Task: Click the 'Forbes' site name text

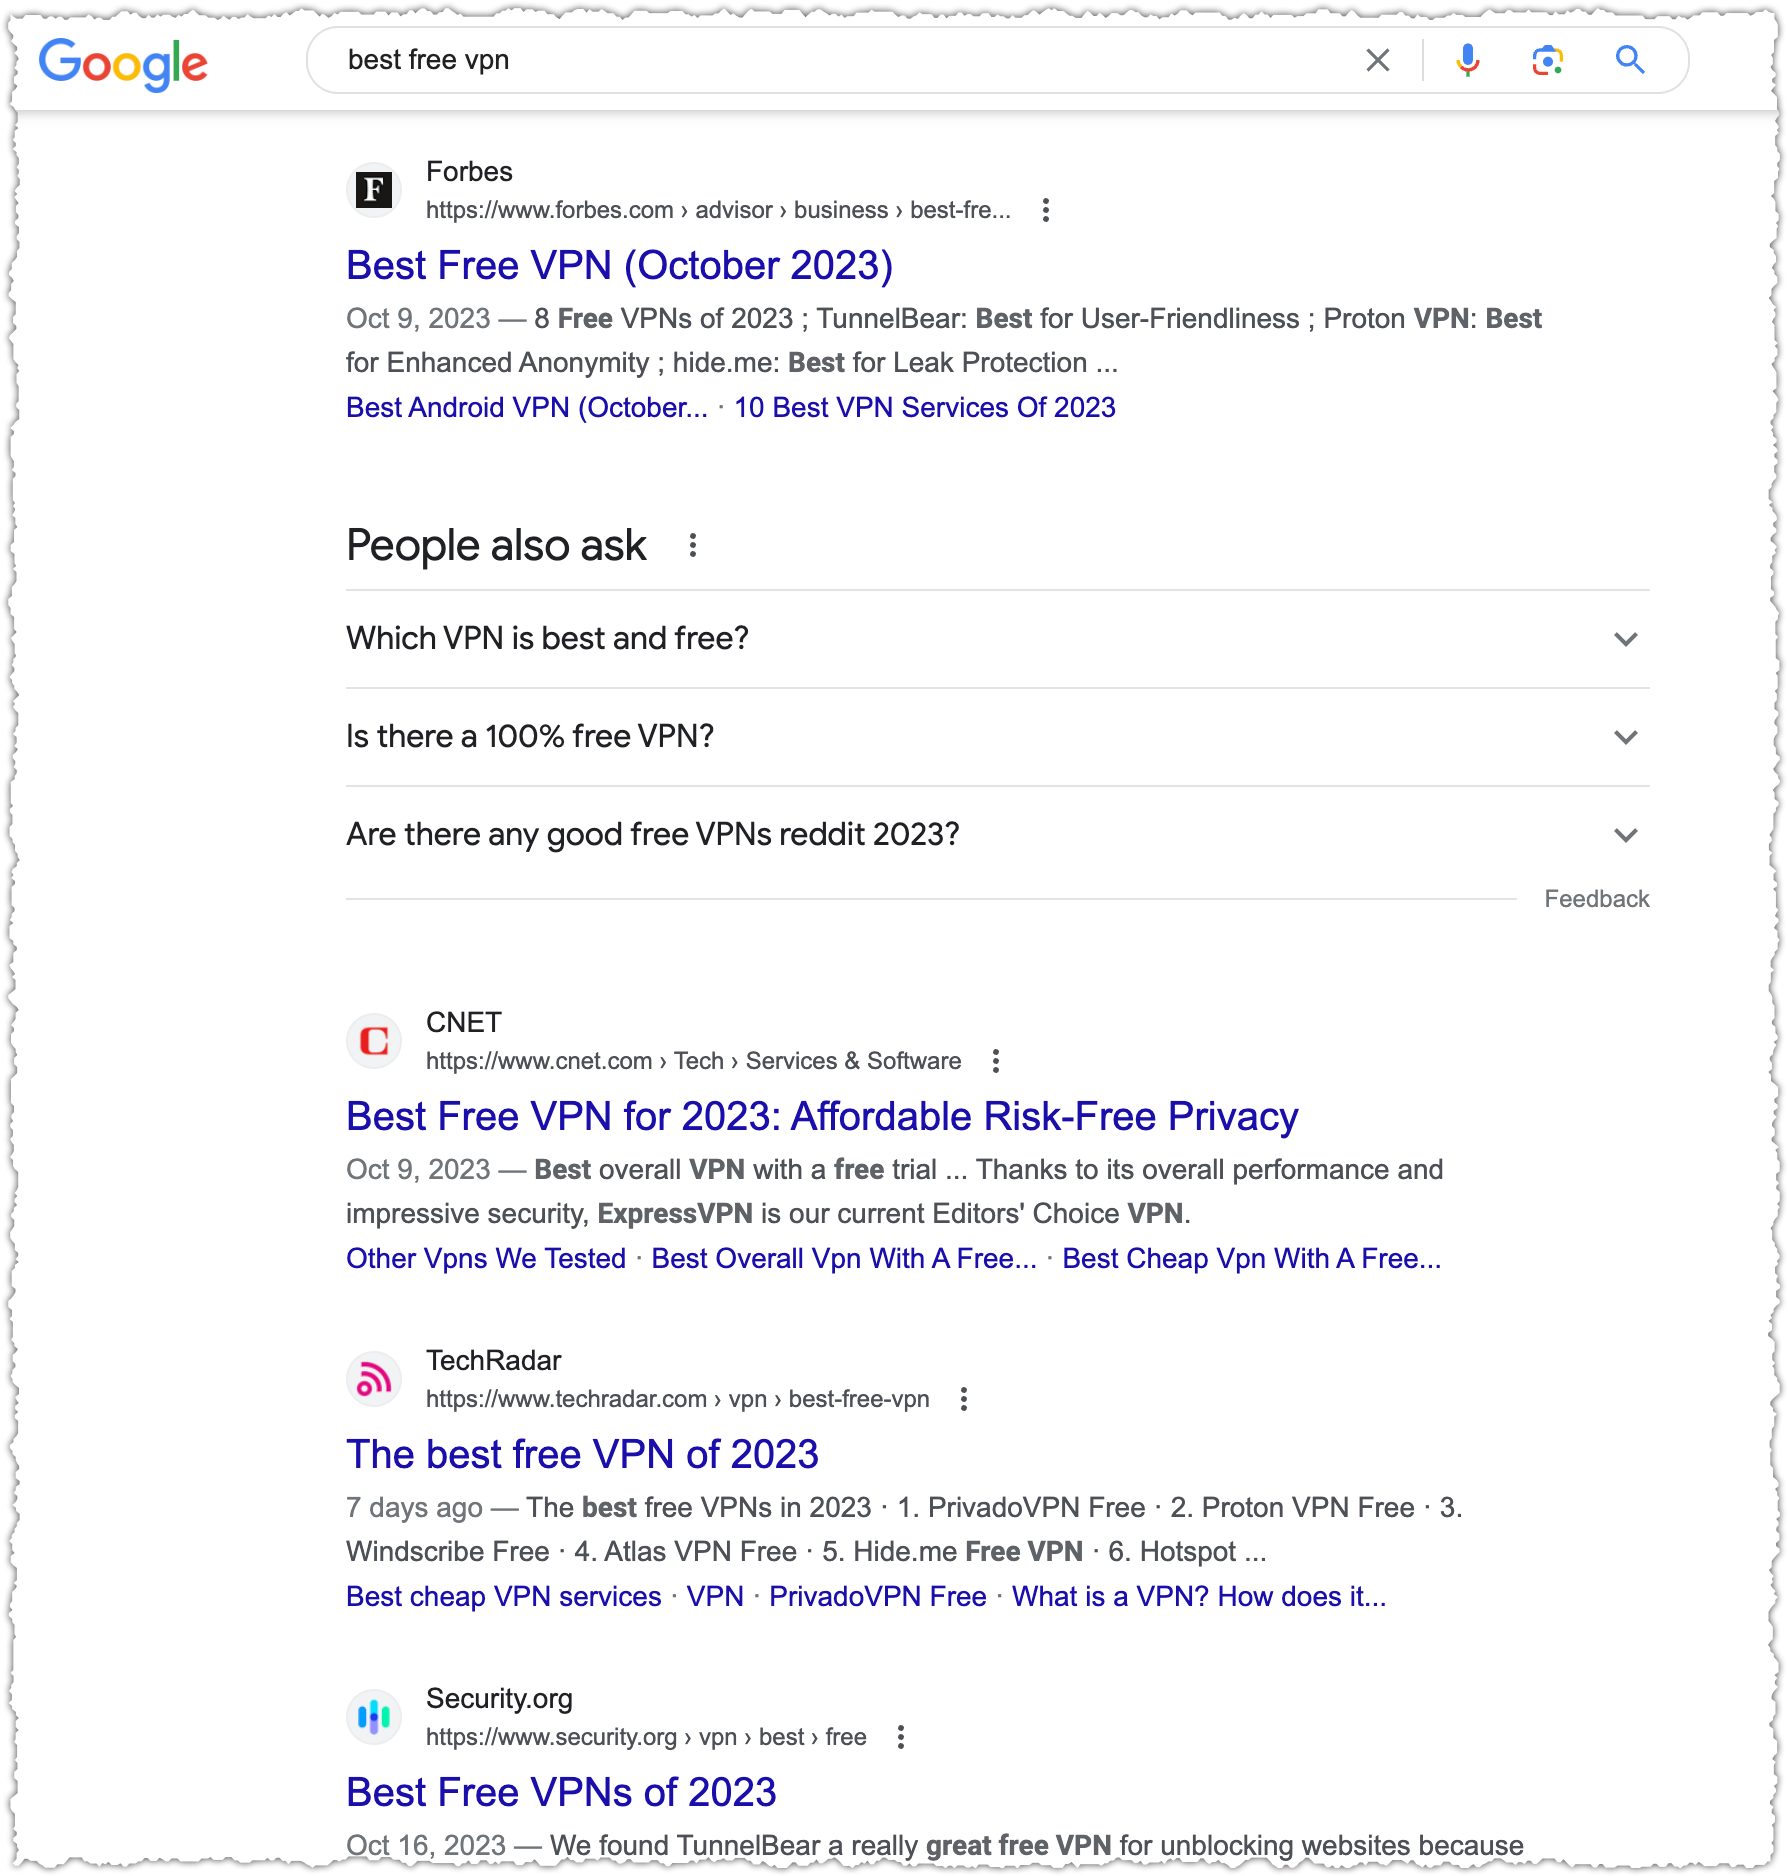Action: pos(469,172)
